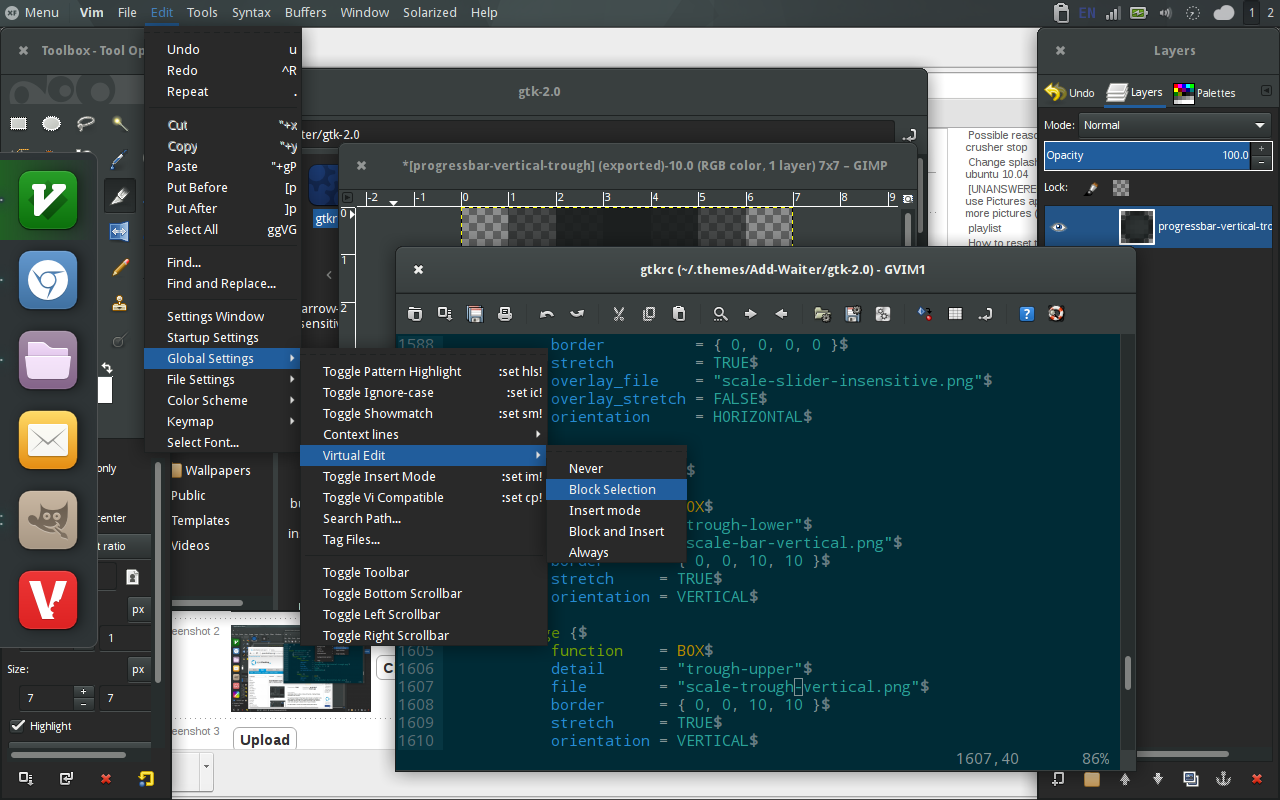Toggle the Highlight checkbox in tool options
The width and height of the screenshot is (1280, 800).
[x=17, y=726]
